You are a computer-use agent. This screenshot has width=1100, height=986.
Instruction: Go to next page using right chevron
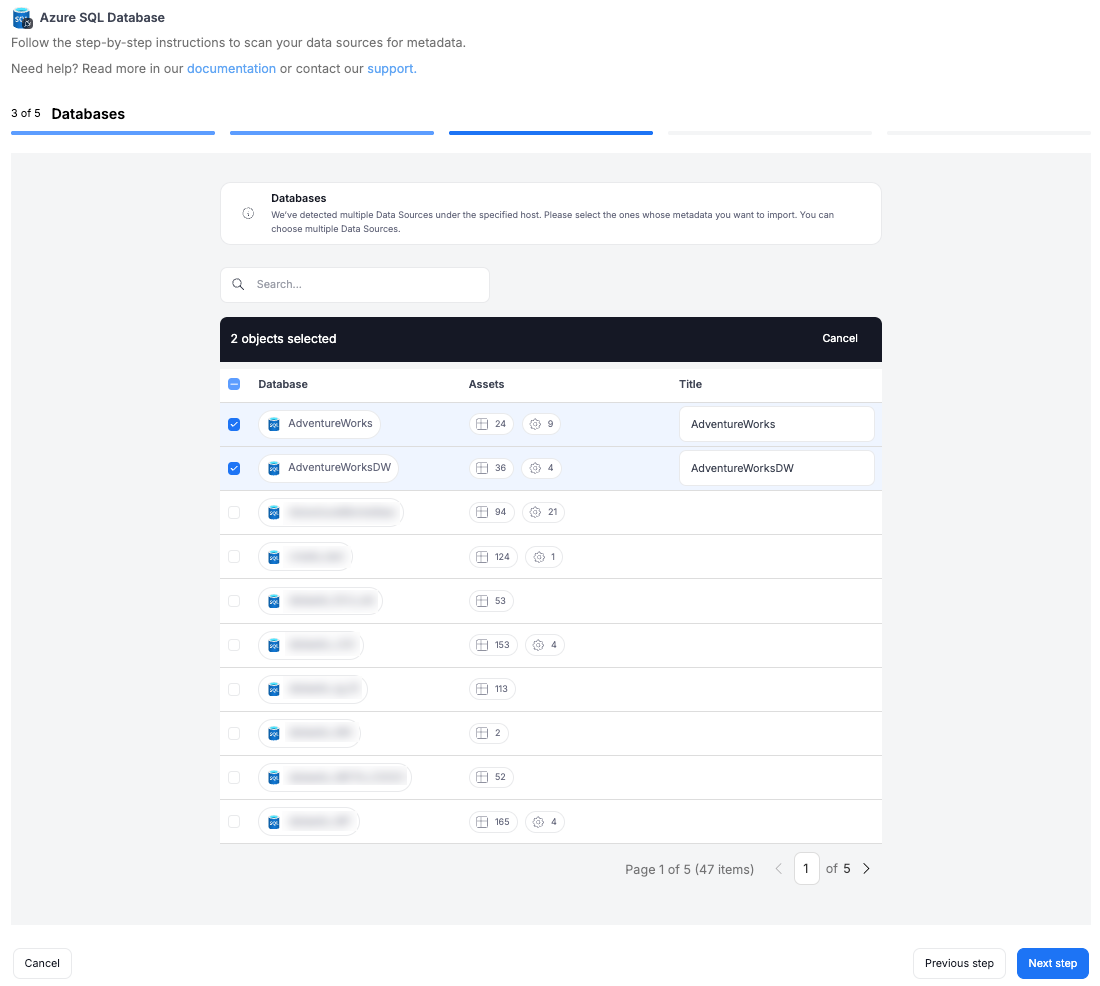(866, 869)
